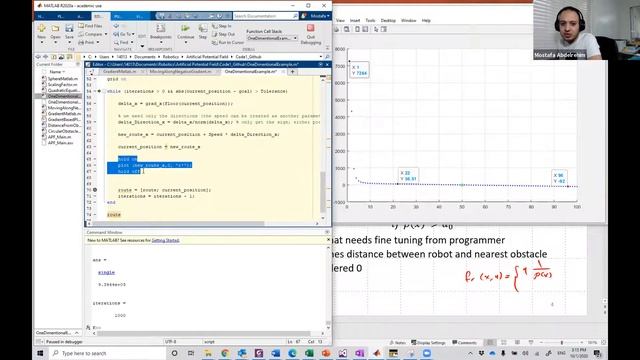
Task: Select SphereMatlab.m in Current Folder
Action: [62, 78]
